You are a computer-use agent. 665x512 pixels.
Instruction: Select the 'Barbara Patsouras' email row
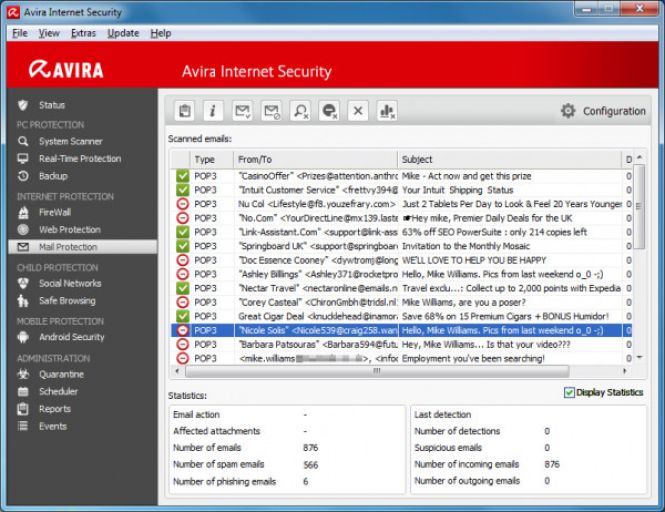point(401,344)
